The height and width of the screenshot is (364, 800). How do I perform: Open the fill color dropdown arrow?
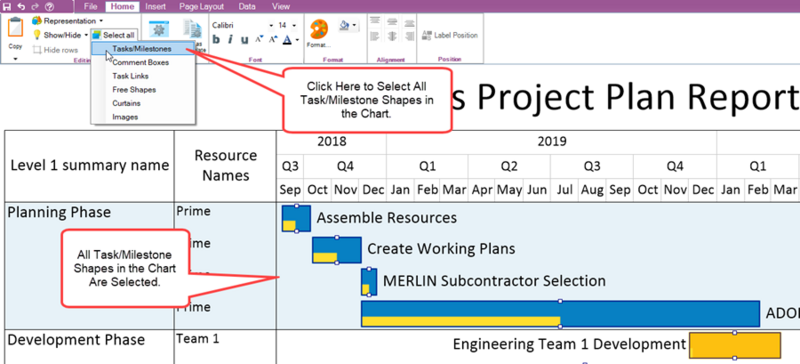click(x=354, y=25)
